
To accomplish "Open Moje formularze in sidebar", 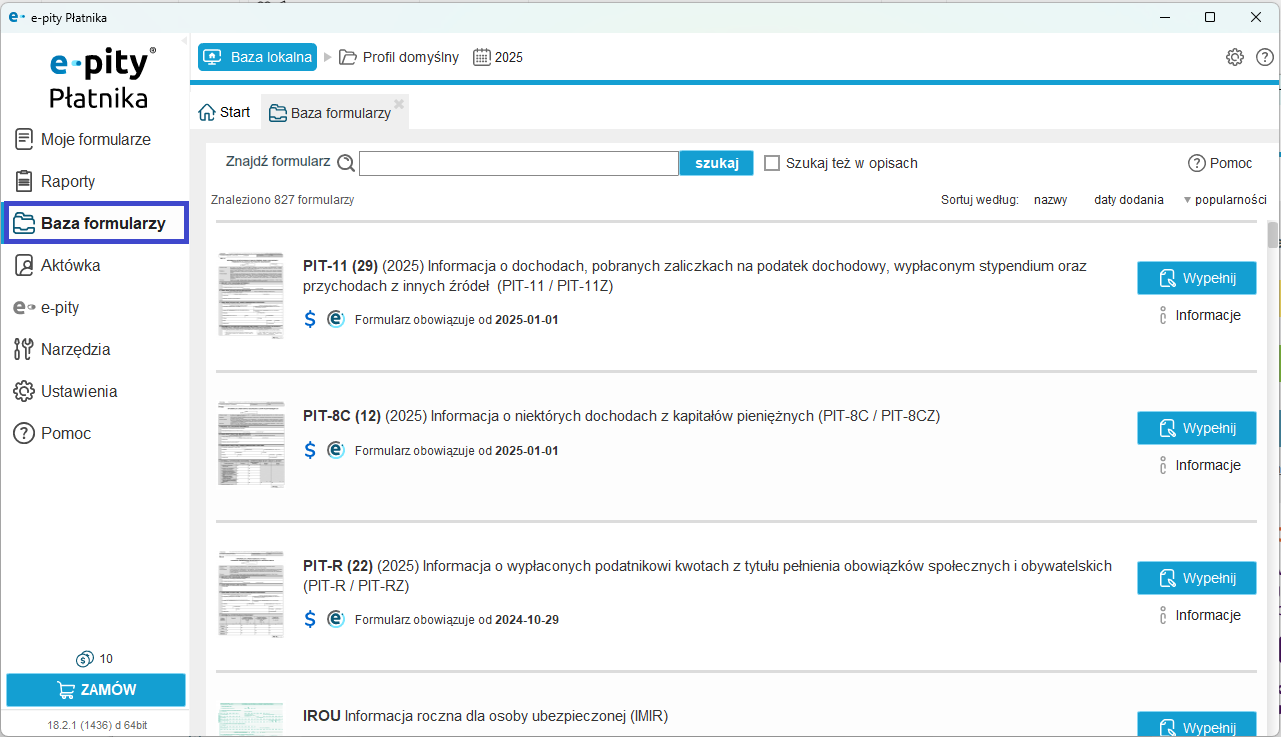I will click(x=95, y=140).
